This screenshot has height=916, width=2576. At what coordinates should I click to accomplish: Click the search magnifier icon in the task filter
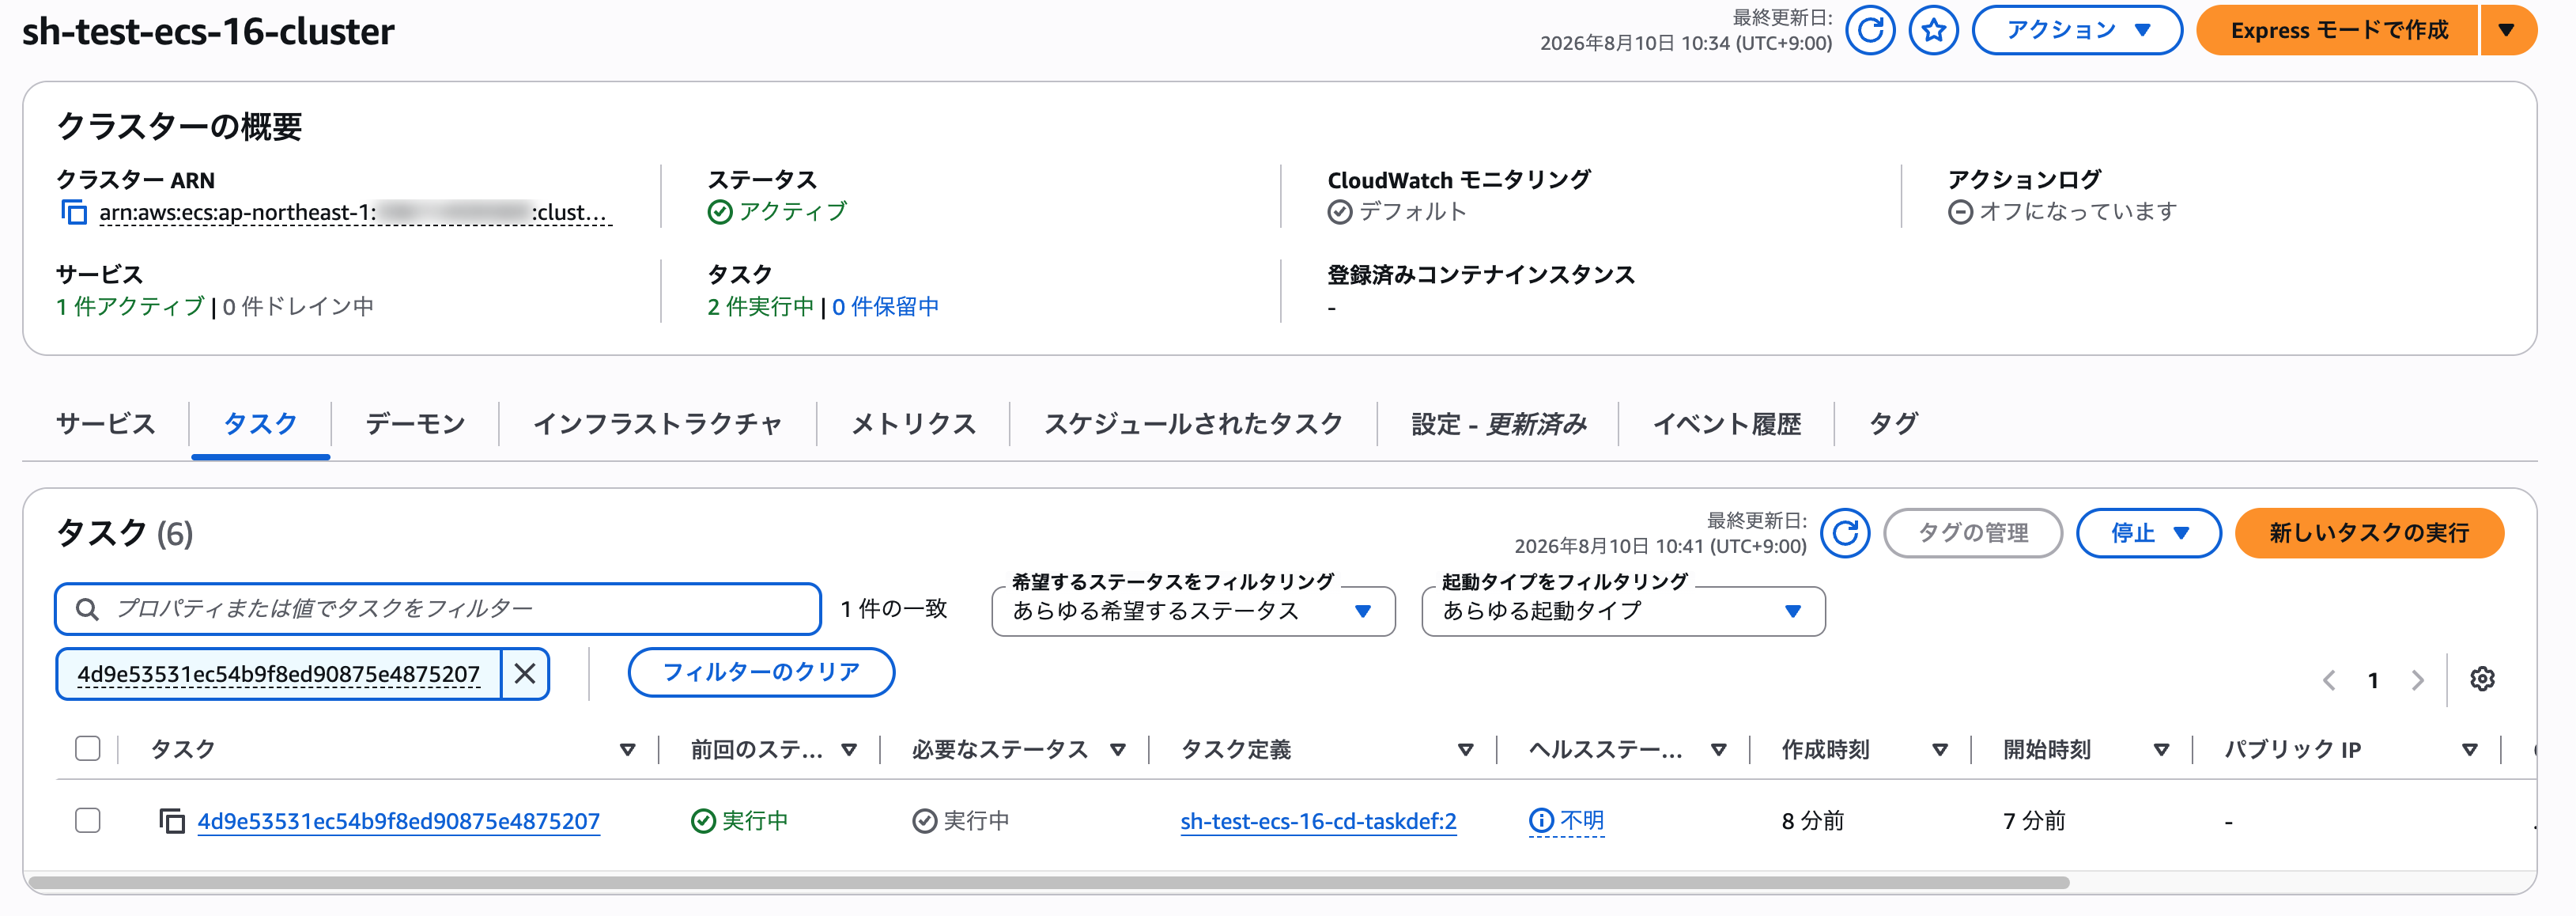(x=87, y=609)
